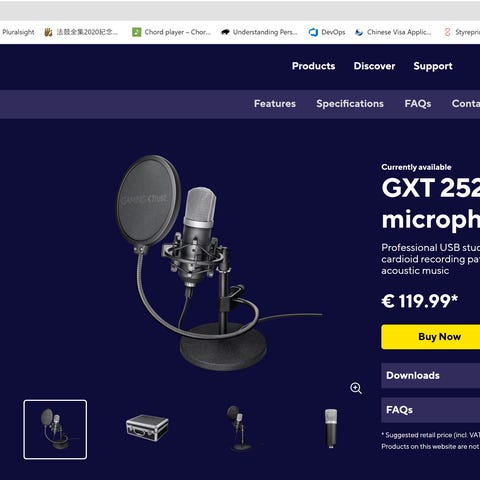Open the Support menu
The width and height of the screenshot is (480, 480).
[433, 66]
